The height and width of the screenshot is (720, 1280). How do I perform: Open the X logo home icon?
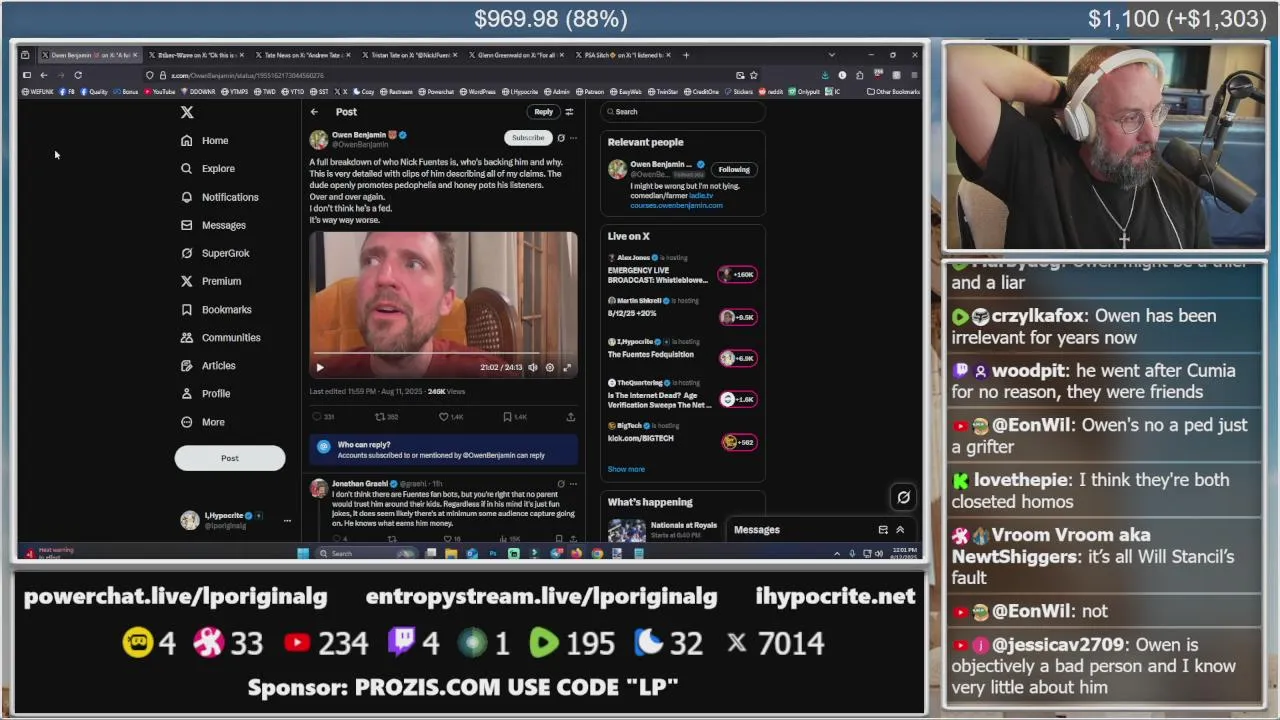[187, 112]
